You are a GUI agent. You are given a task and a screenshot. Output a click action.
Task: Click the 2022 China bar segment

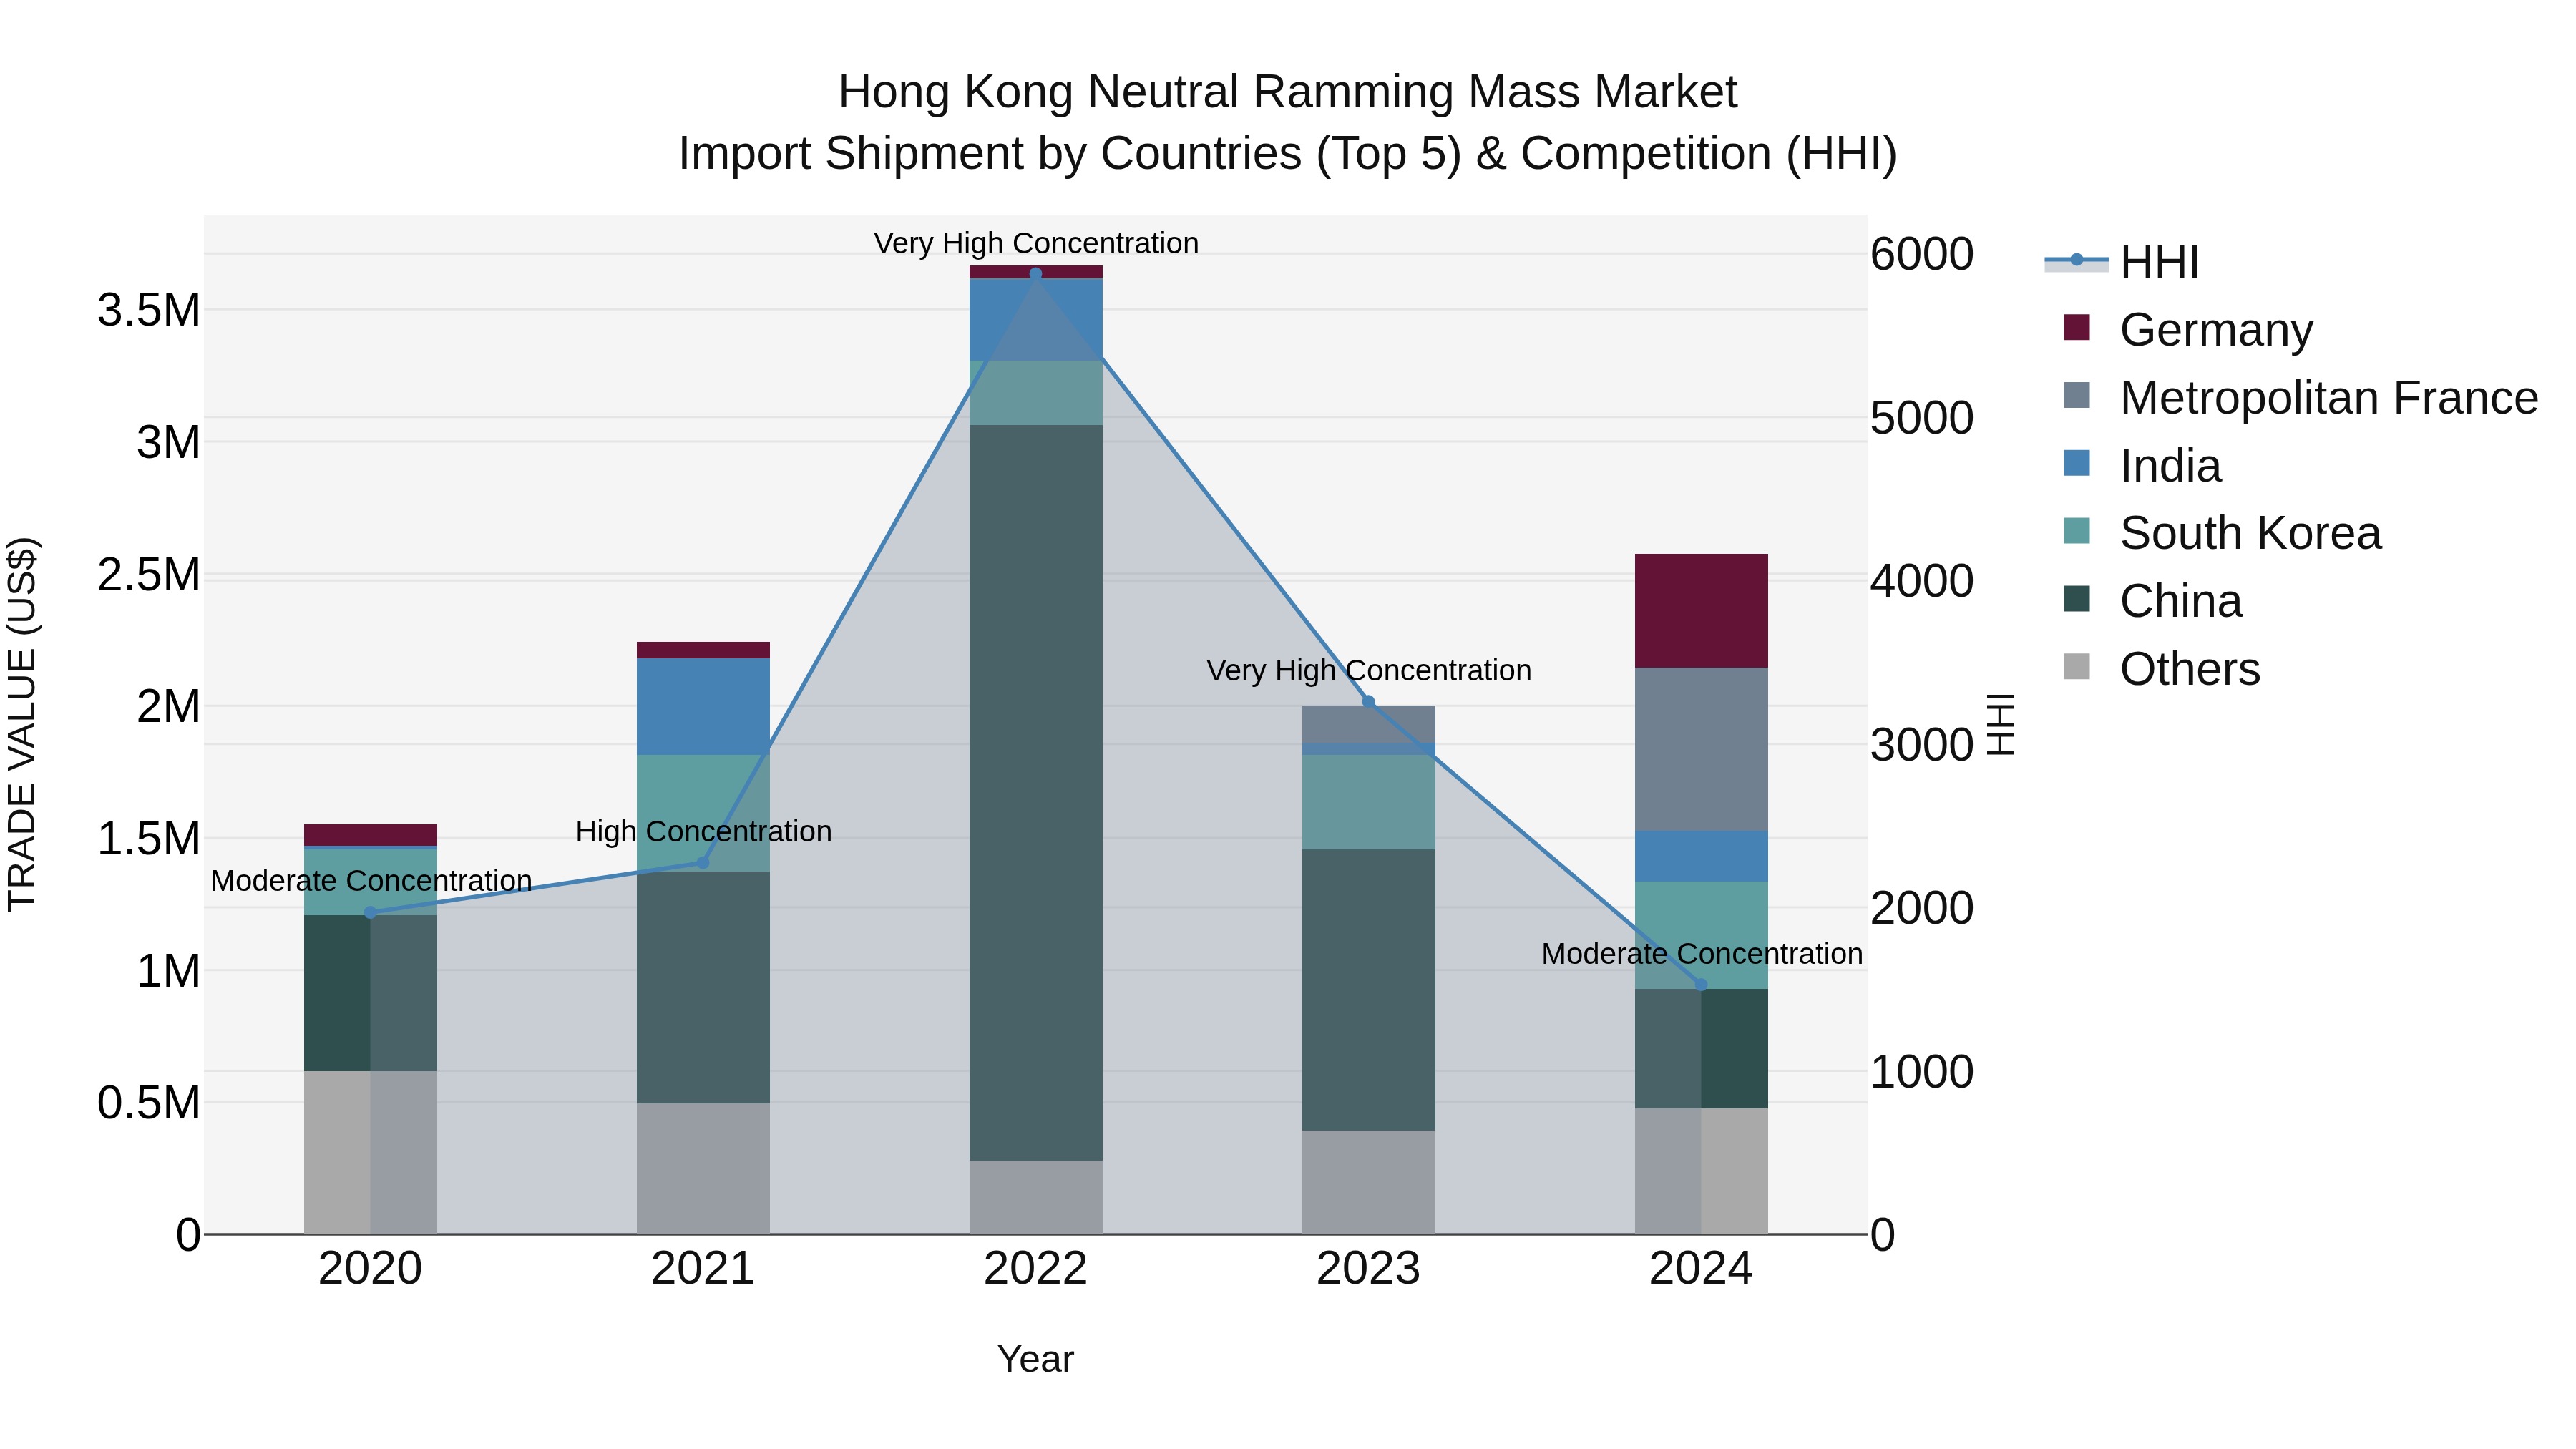(x=1036, y=793)
